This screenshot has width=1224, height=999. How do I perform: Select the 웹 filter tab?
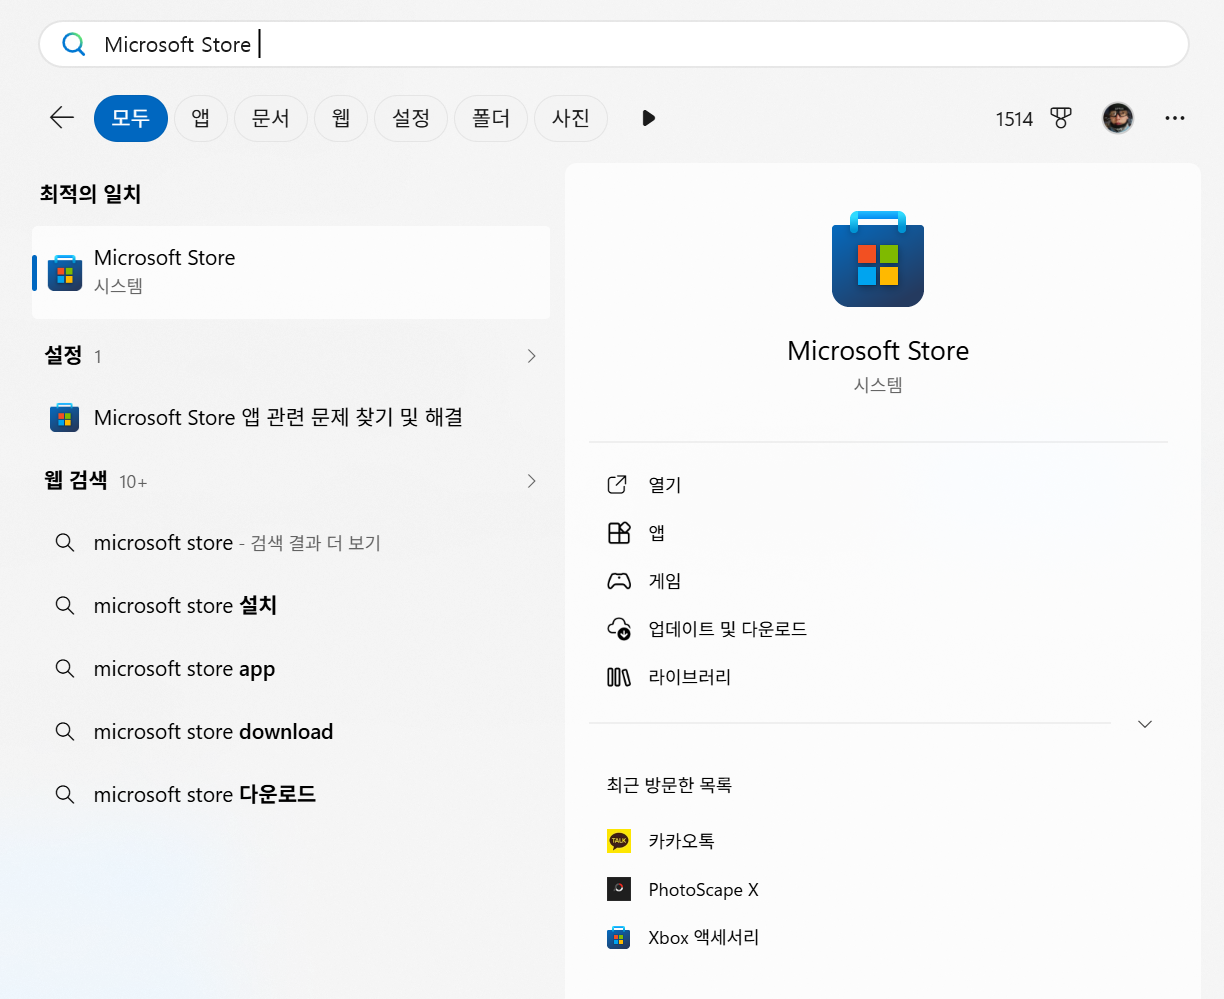pyautogui.click(x=341, y=118)
